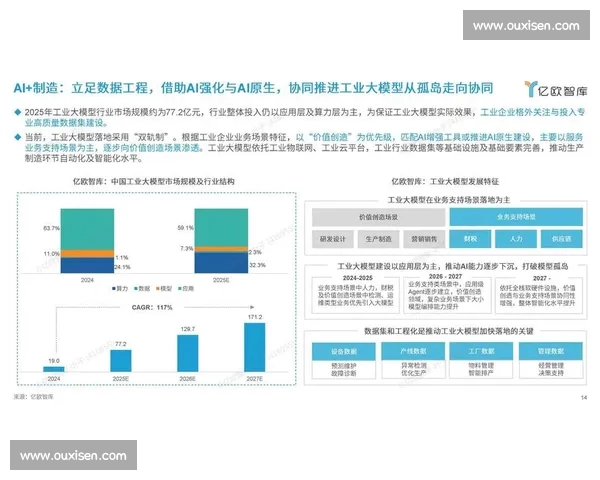This screenshot has height=480, width=600.
Task: Click the 24.1% label beside the 2024 stacked bar
Action: [x=122, y=267]
